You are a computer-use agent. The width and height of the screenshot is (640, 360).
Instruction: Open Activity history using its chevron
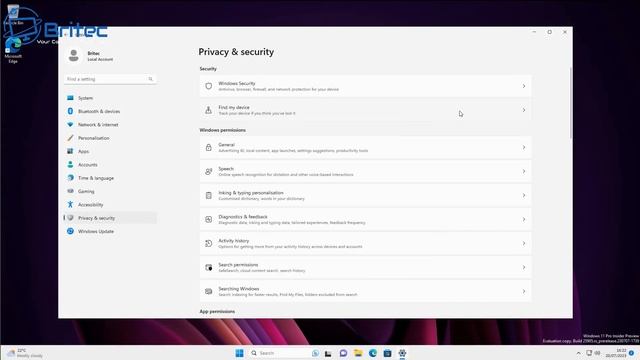point(524,243)
